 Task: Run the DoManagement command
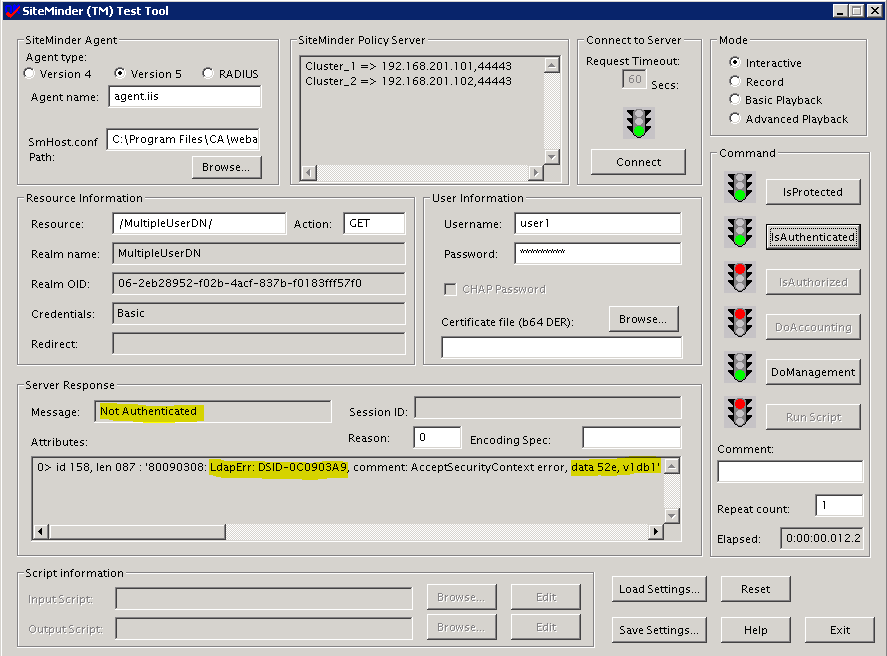[x=813, y=372]
